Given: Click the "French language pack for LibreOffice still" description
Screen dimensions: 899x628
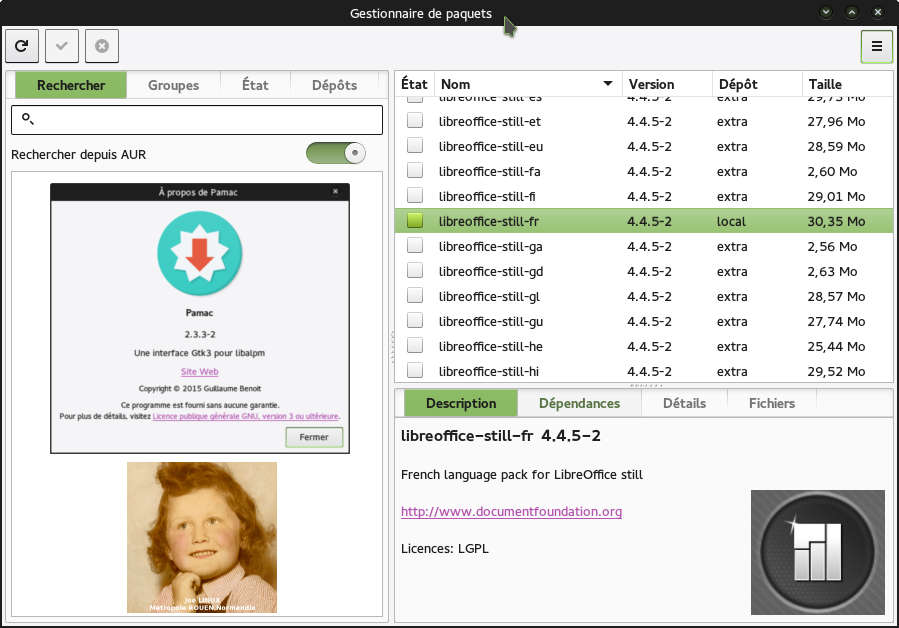Looking at the screenshot, I should point(522,474).
